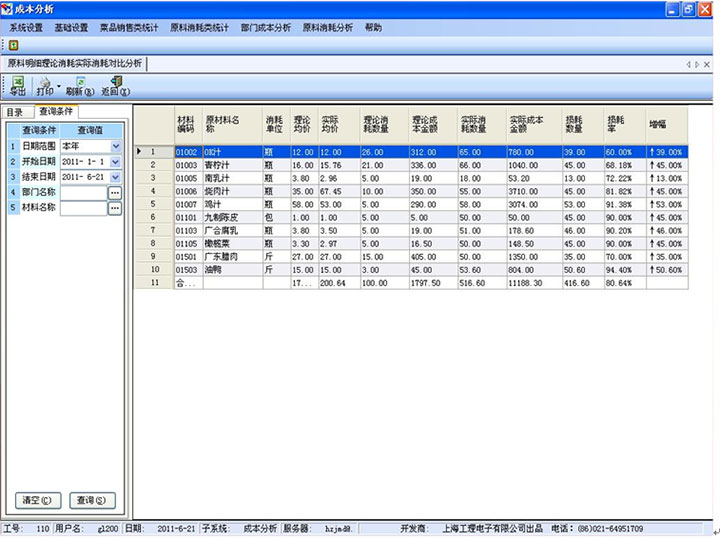
Task: Click the Refresh (刷新) toolbar icon
Action: [80, 86]
